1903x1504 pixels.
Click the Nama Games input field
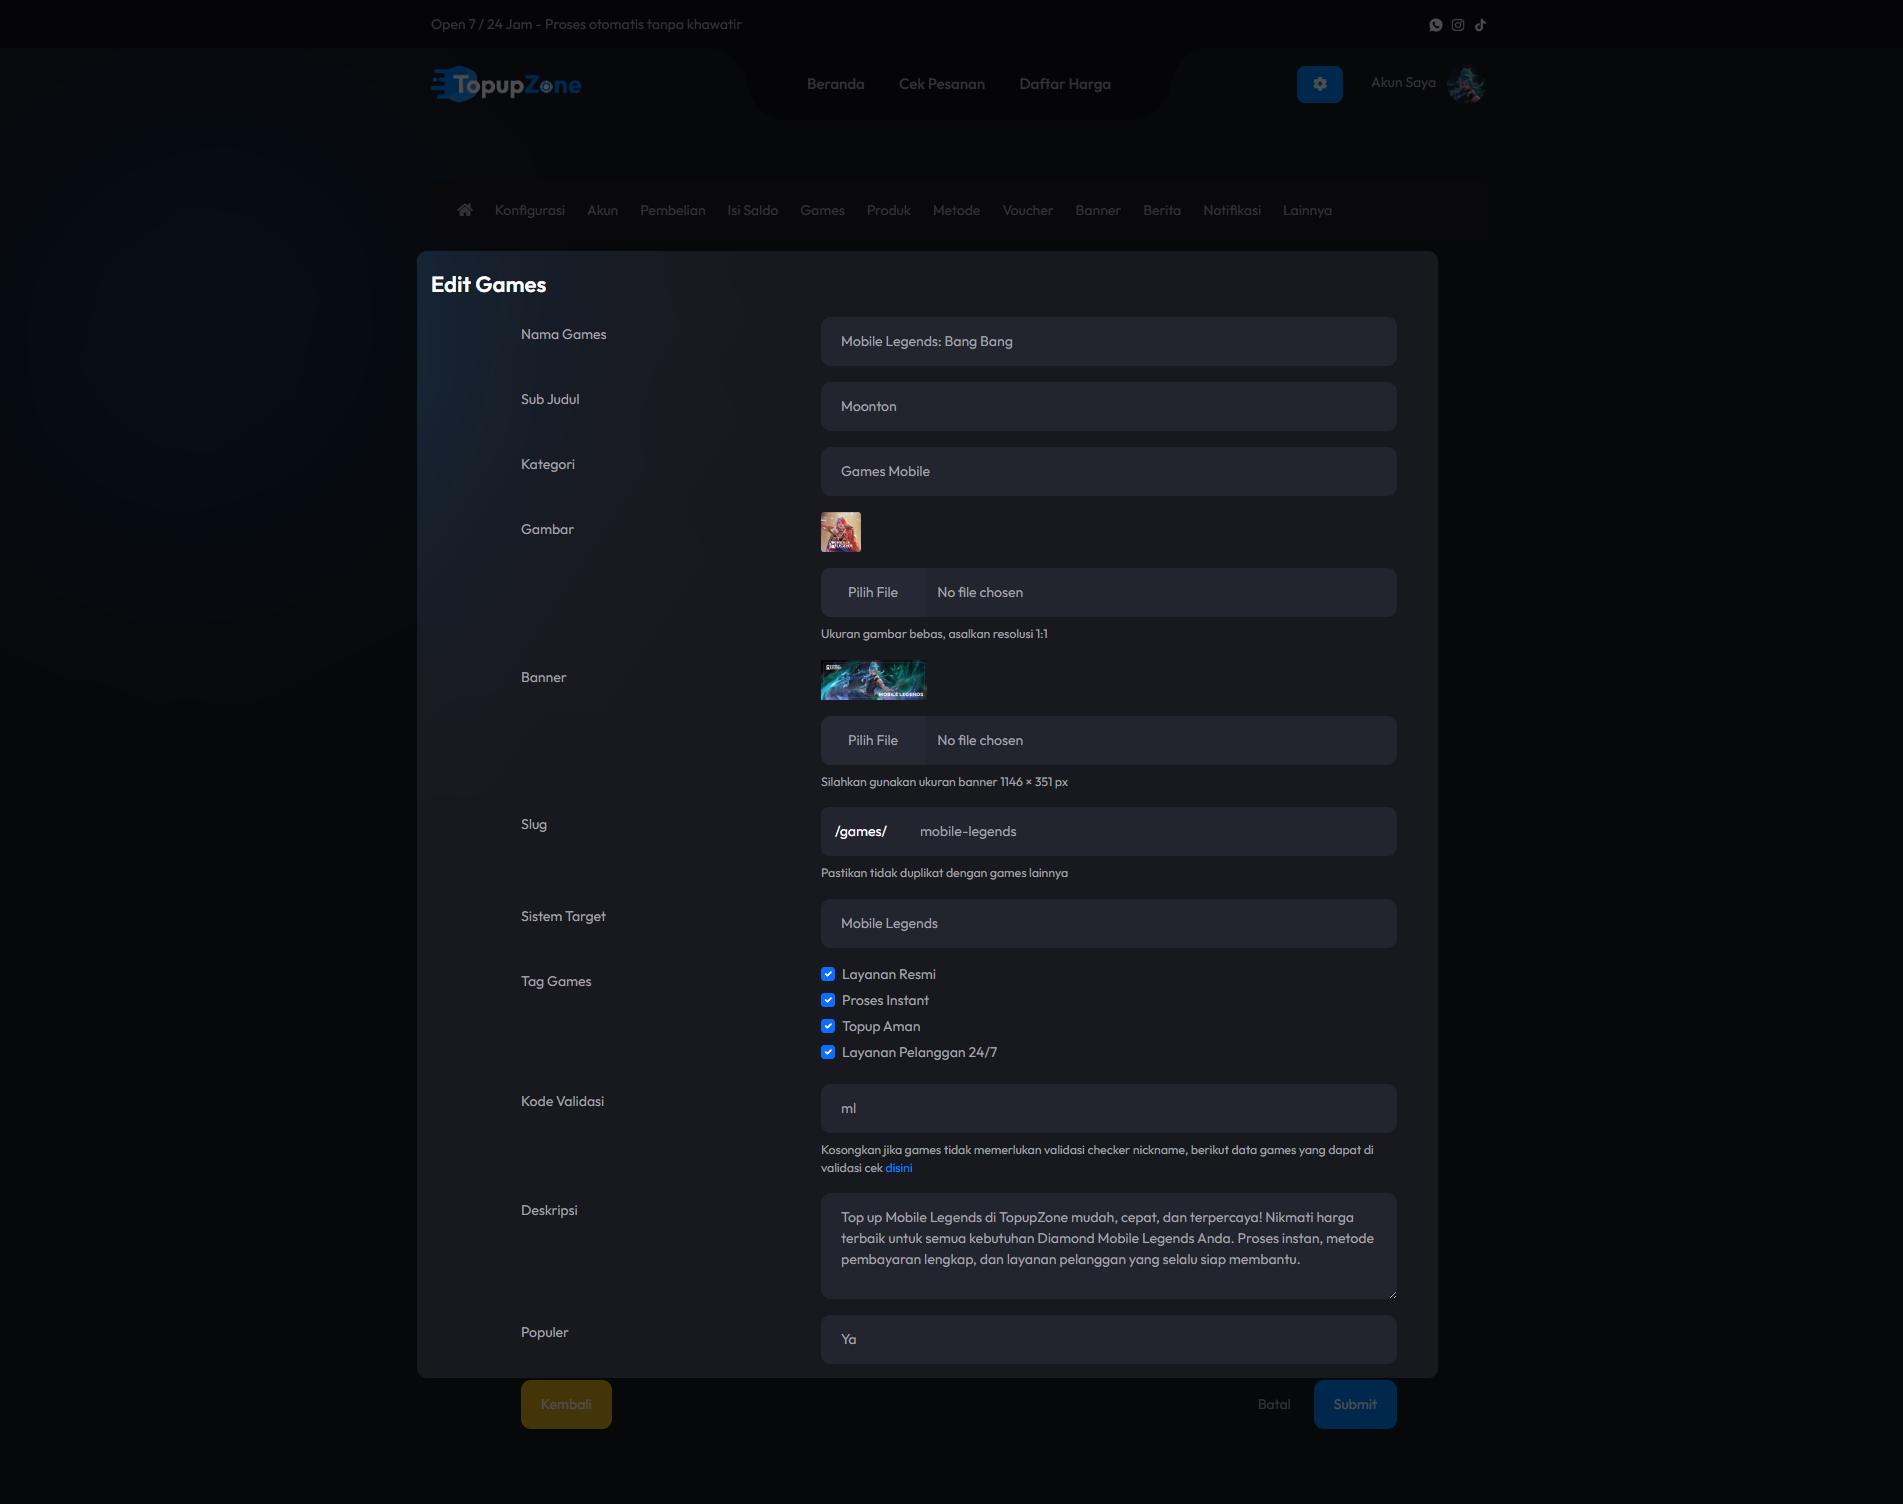1109,341
